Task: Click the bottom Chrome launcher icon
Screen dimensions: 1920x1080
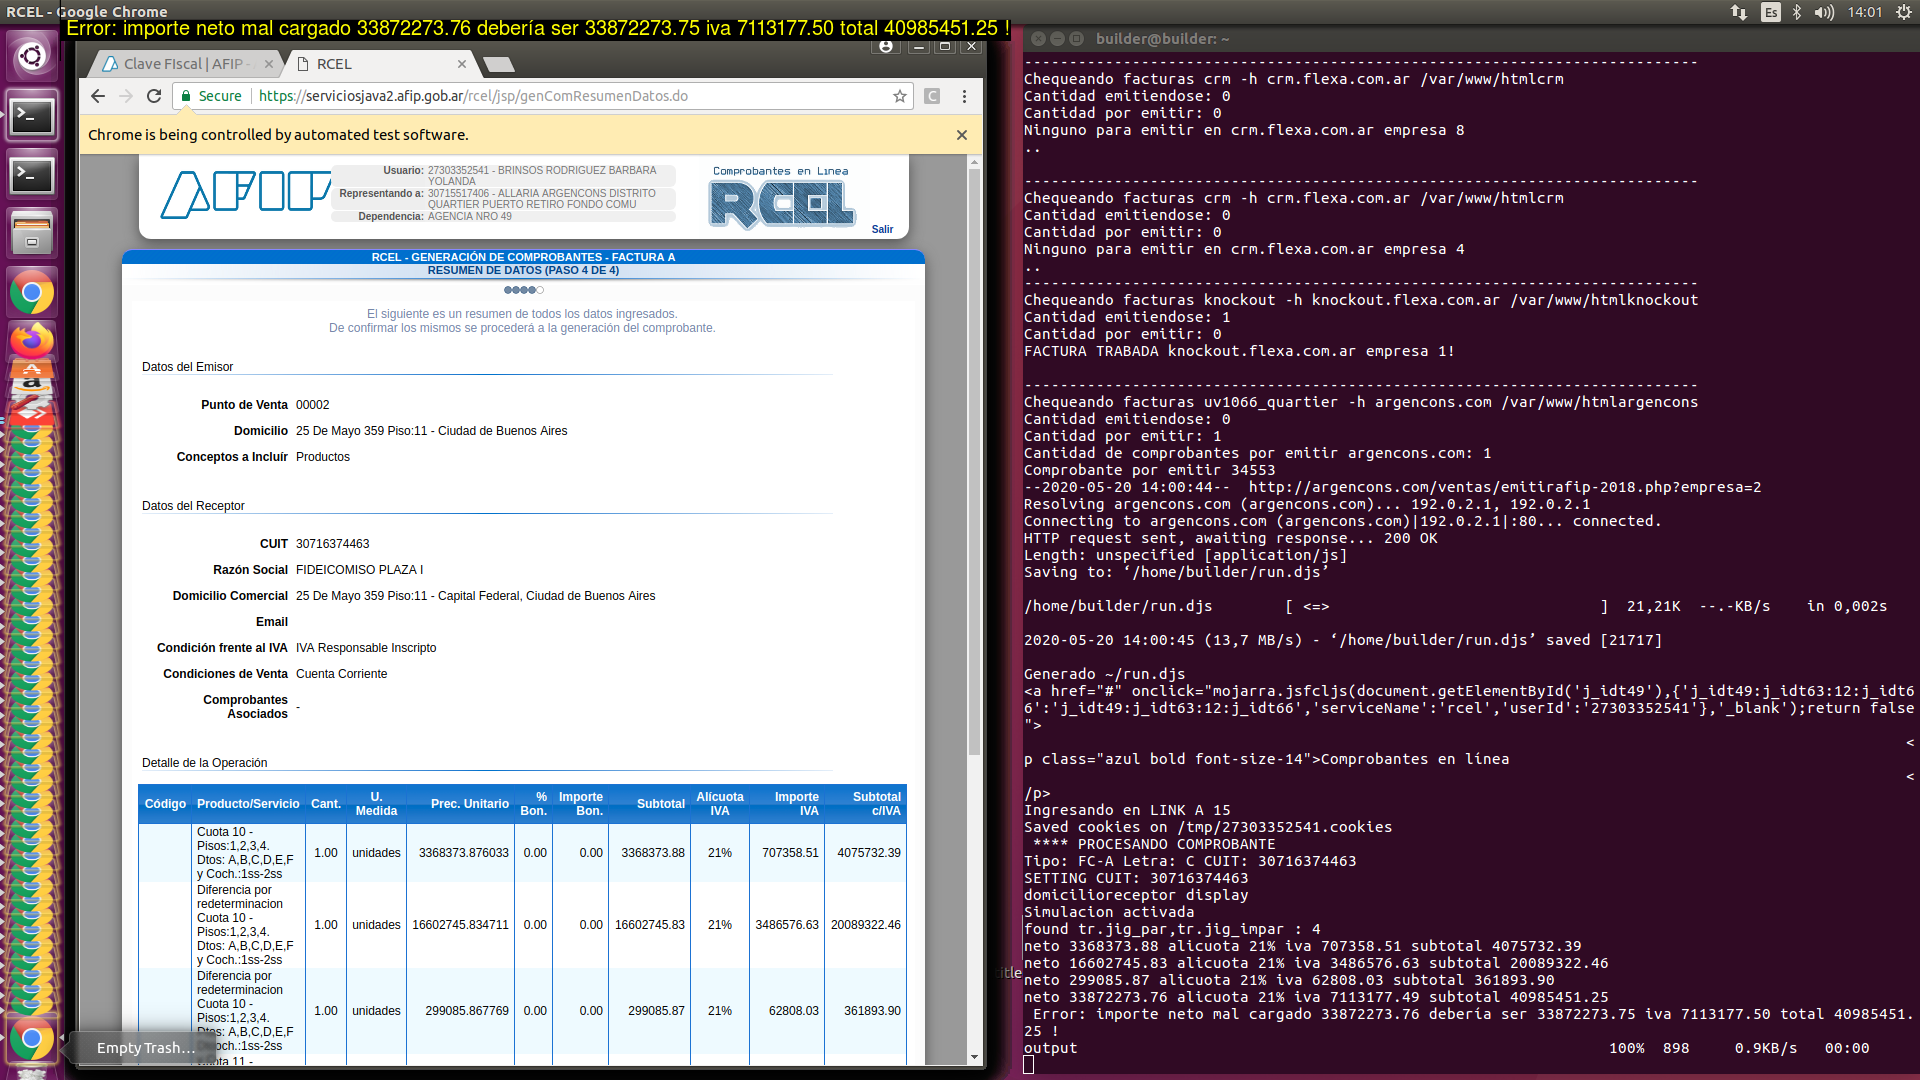Action: (x=32, y=1040)
